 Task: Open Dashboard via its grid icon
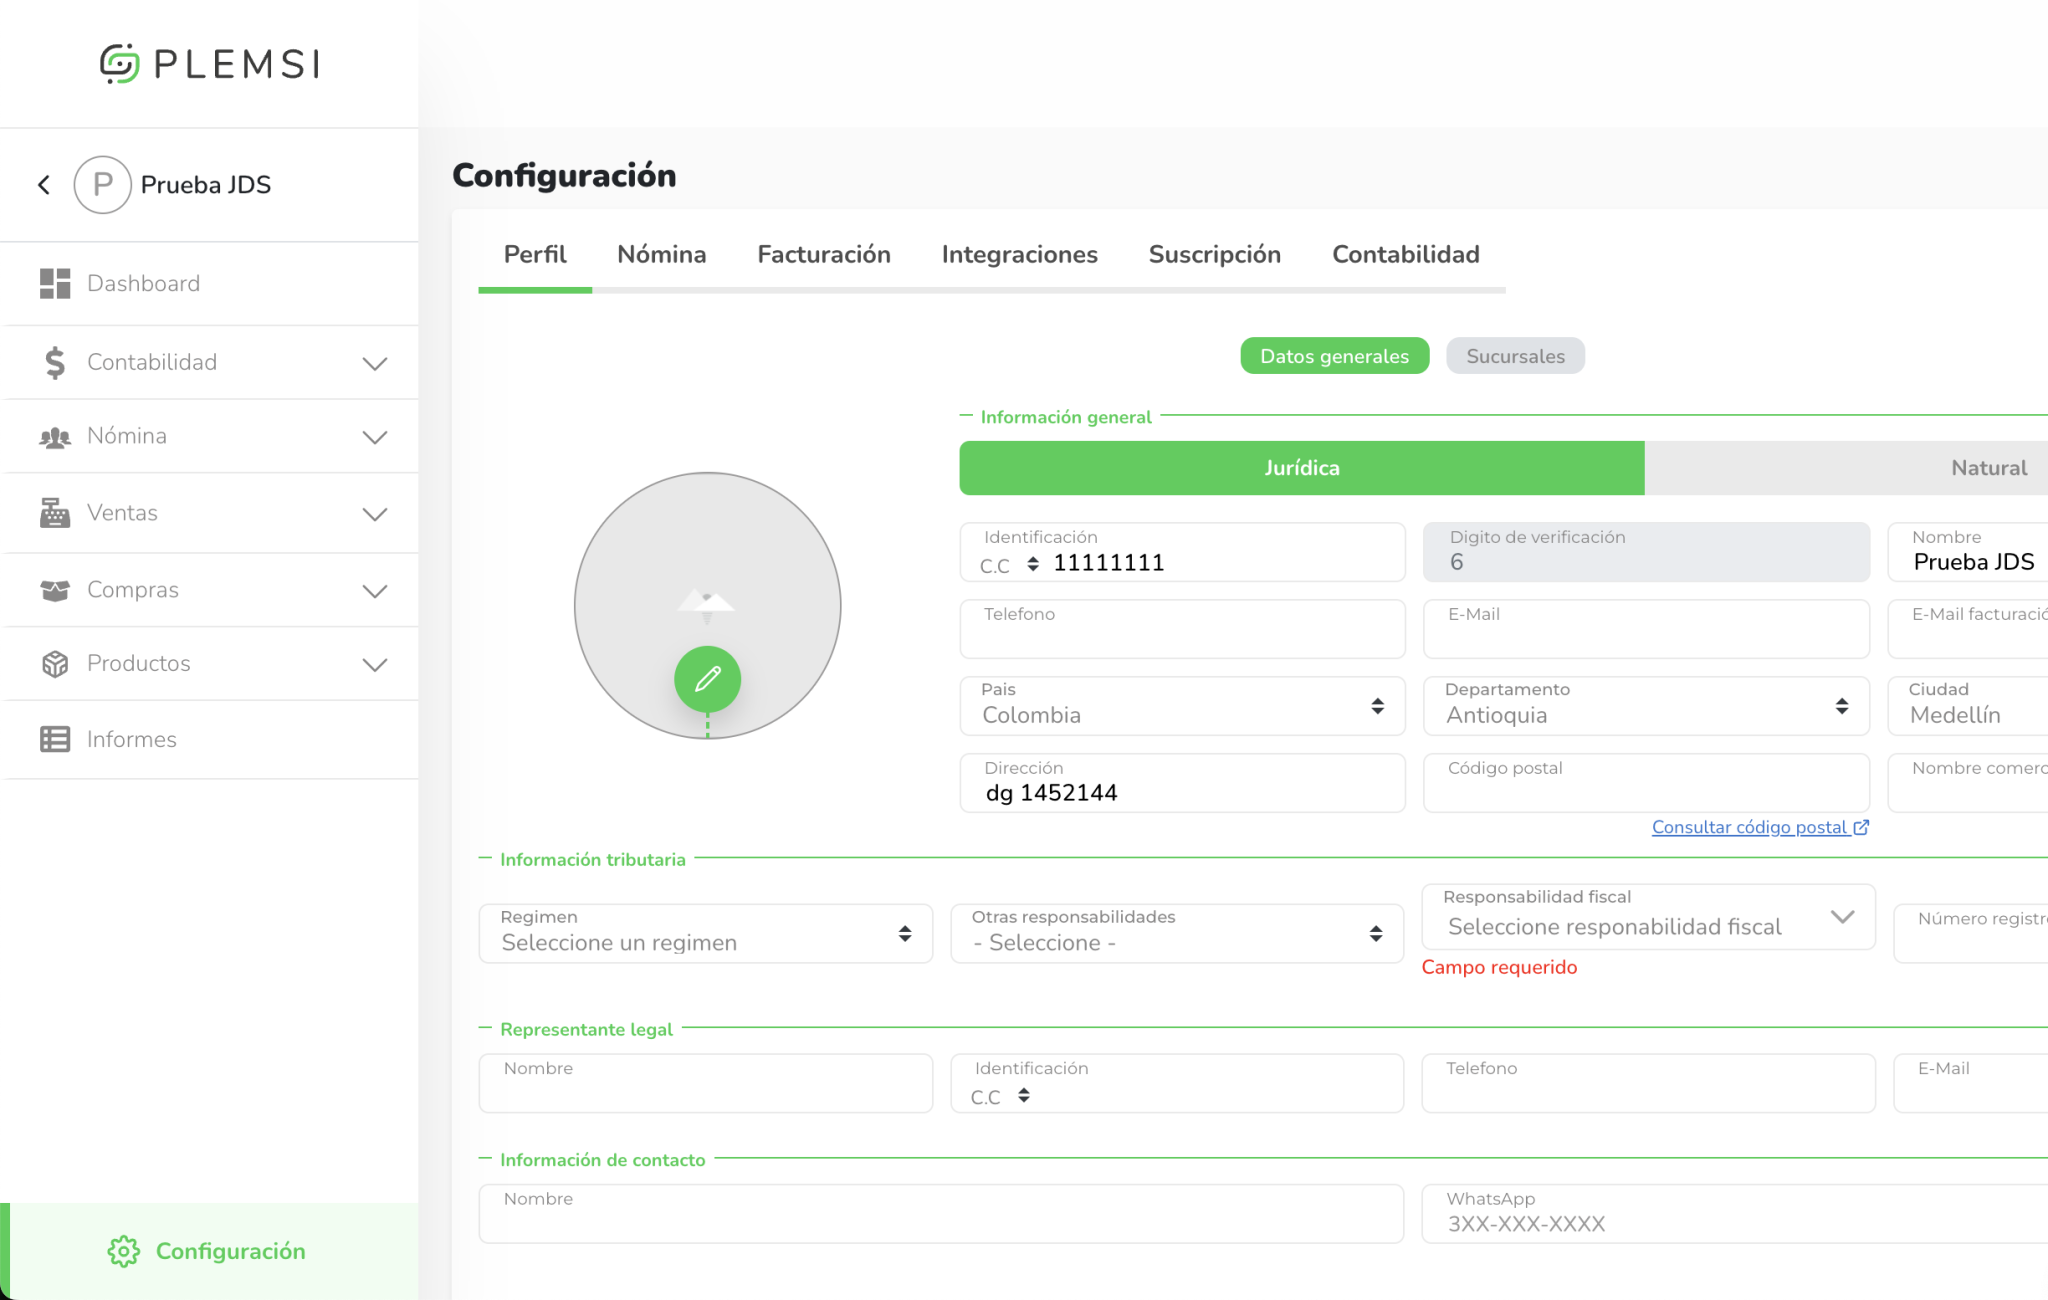[55, 284]
